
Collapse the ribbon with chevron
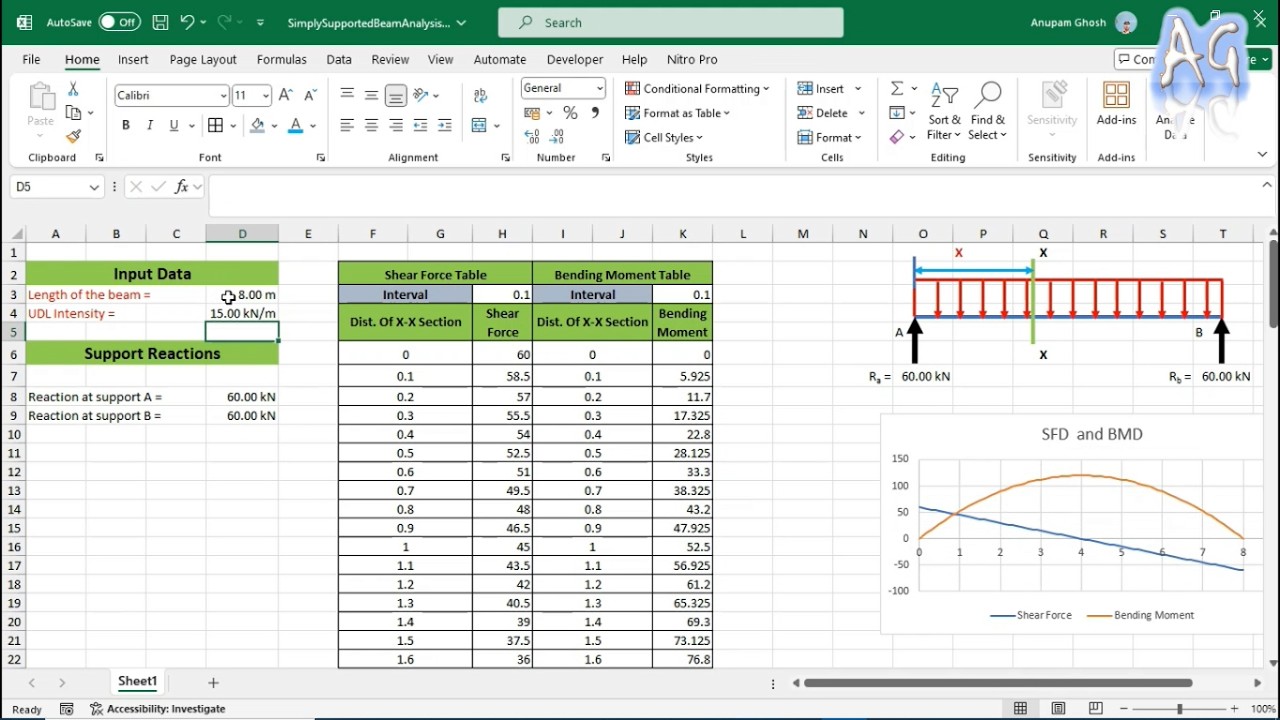pos(1262,155)
